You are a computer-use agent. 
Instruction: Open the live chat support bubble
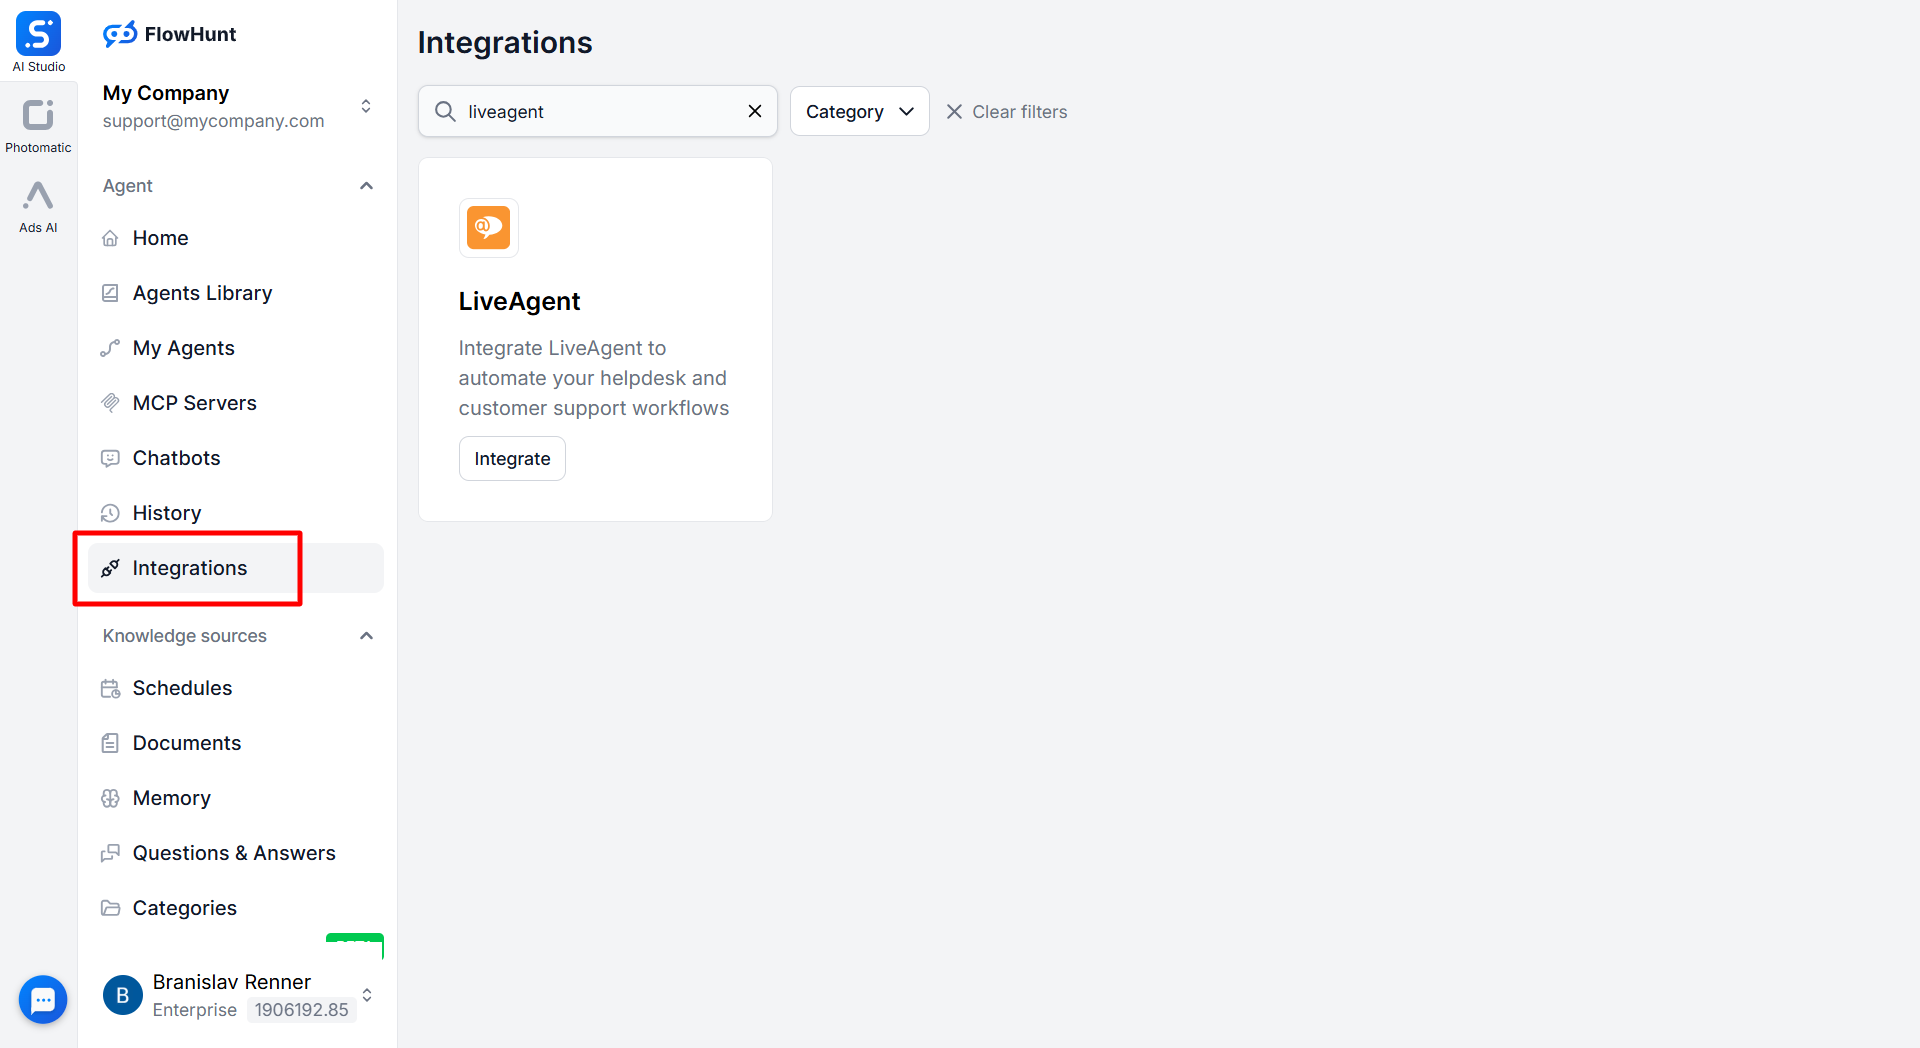click(x=43, y=999)
